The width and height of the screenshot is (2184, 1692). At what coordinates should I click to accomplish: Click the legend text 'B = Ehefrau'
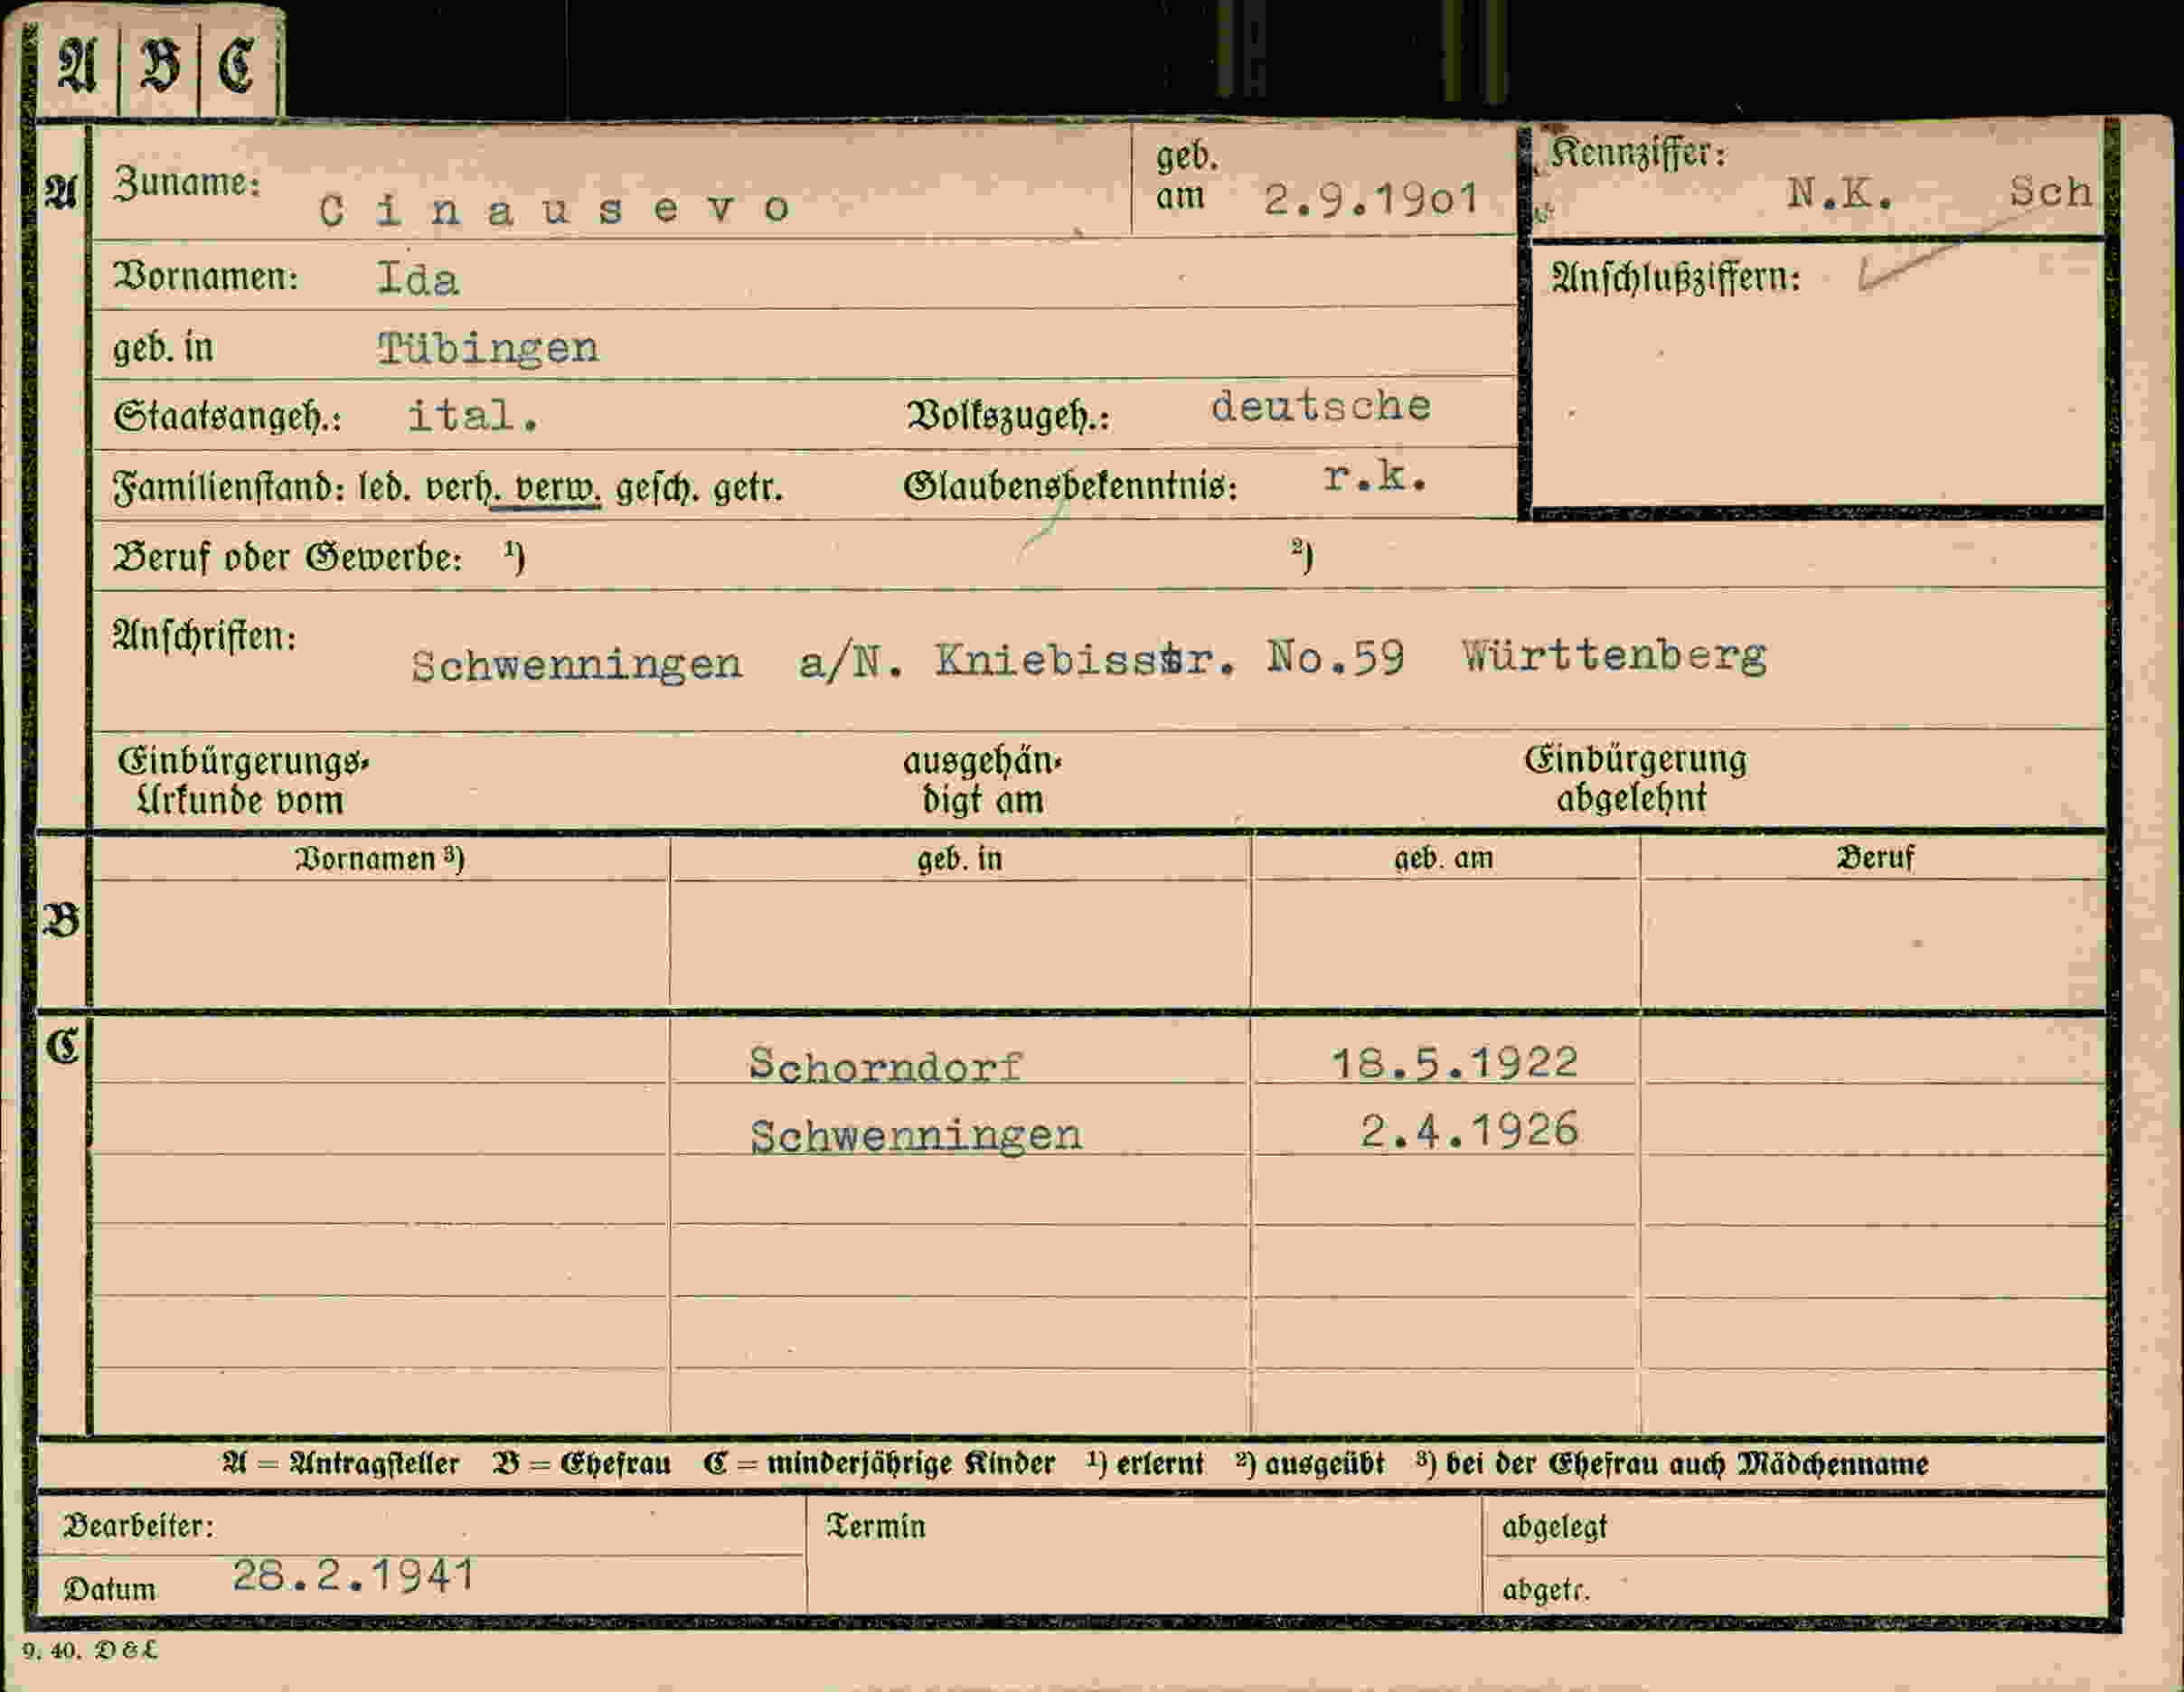point(581,1464)
